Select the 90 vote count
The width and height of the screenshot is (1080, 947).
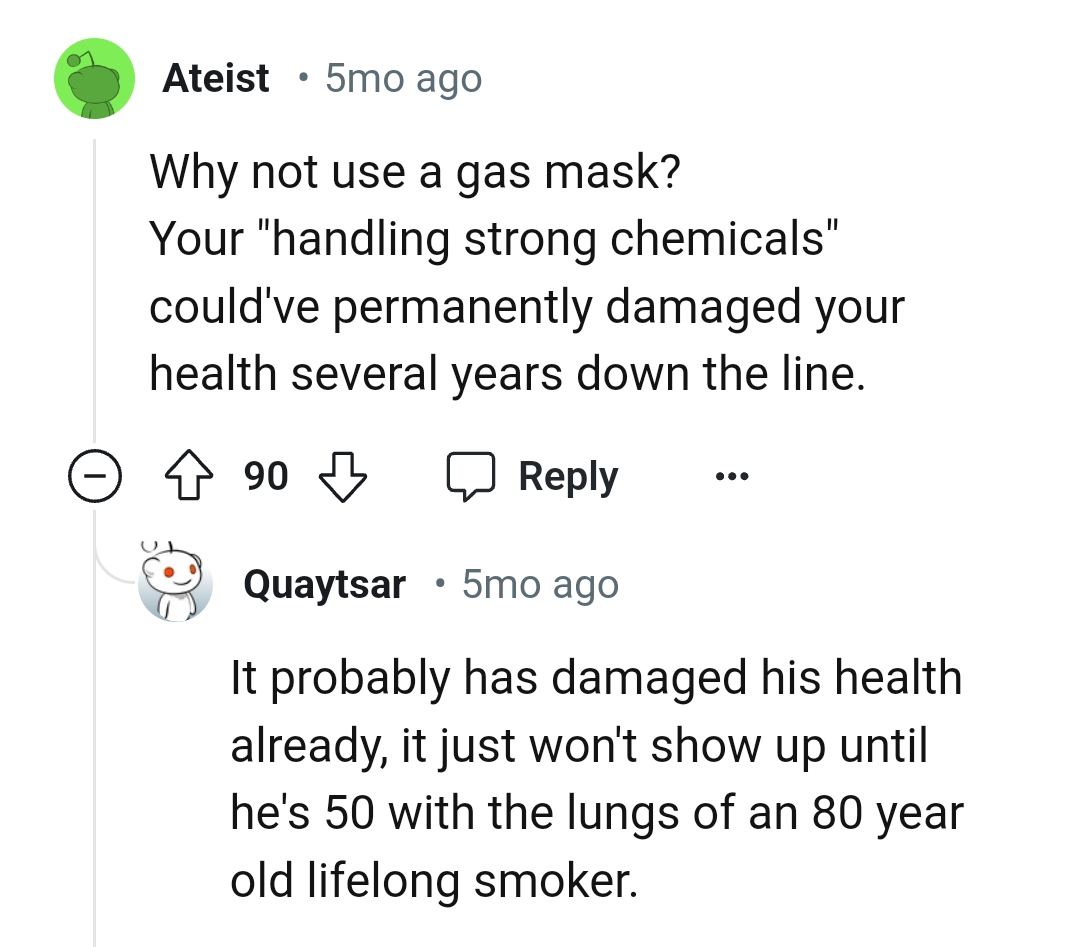tap(263, 477)
